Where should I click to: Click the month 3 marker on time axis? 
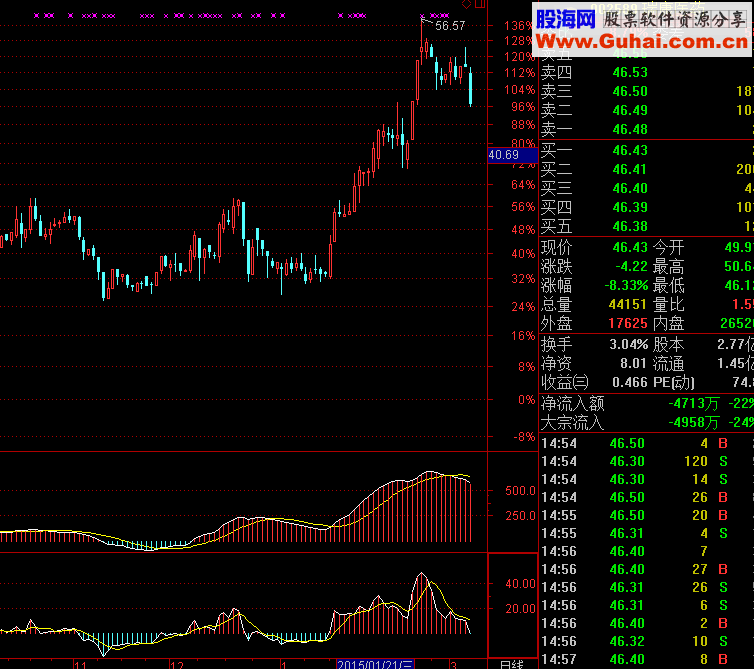(x=453, y=665)
